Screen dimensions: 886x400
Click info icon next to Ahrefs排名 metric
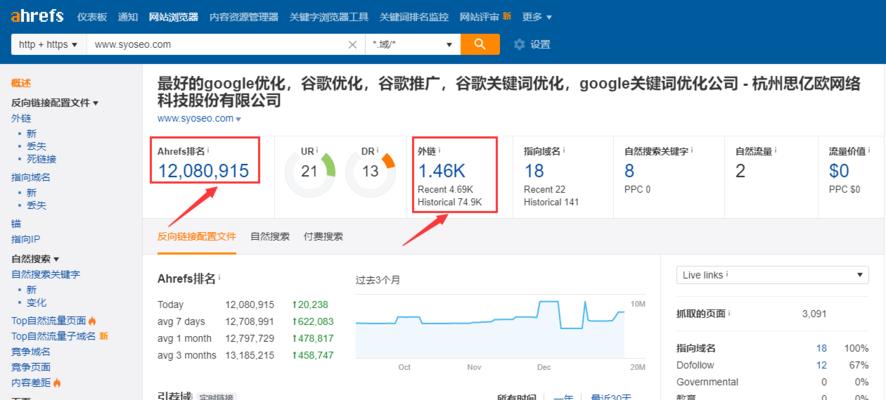pos(208,150)
